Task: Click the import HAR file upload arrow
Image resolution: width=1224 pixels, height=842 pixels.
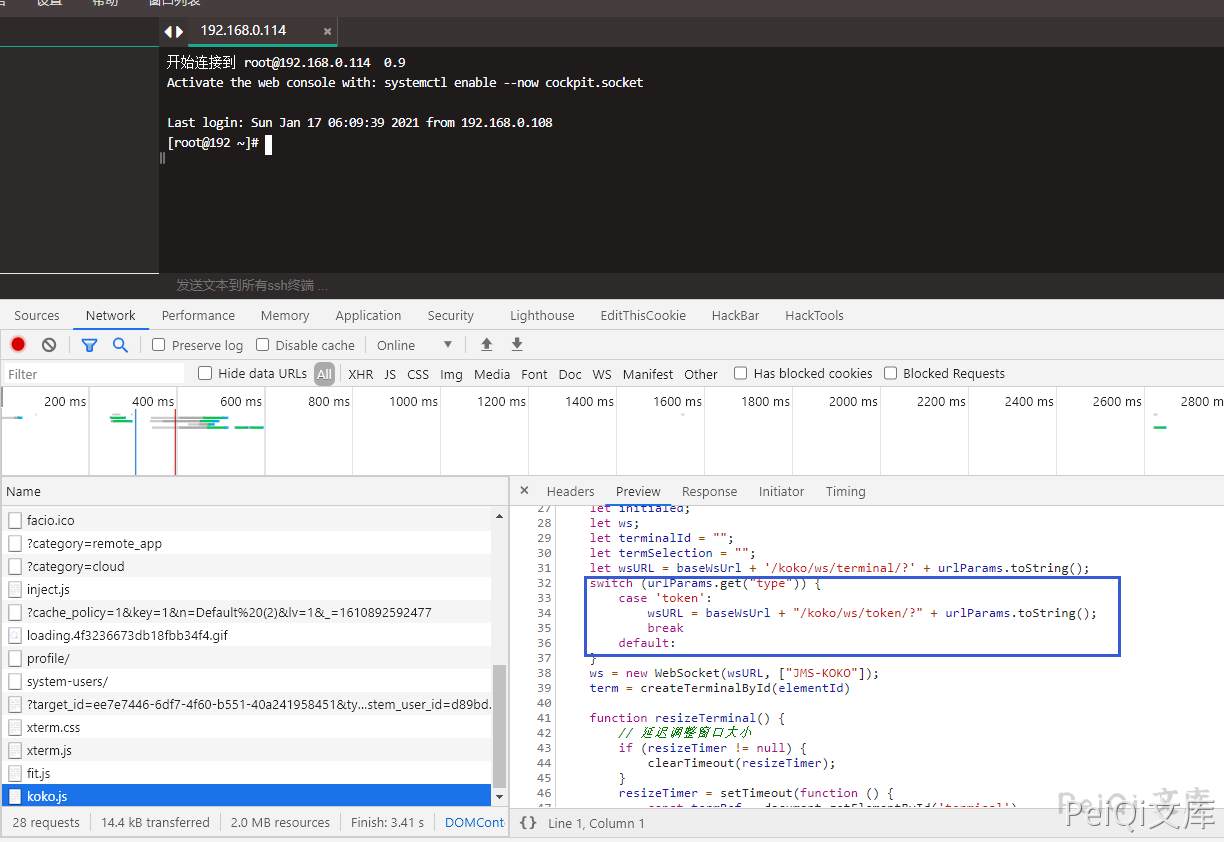Action: [x=487, y=345]
